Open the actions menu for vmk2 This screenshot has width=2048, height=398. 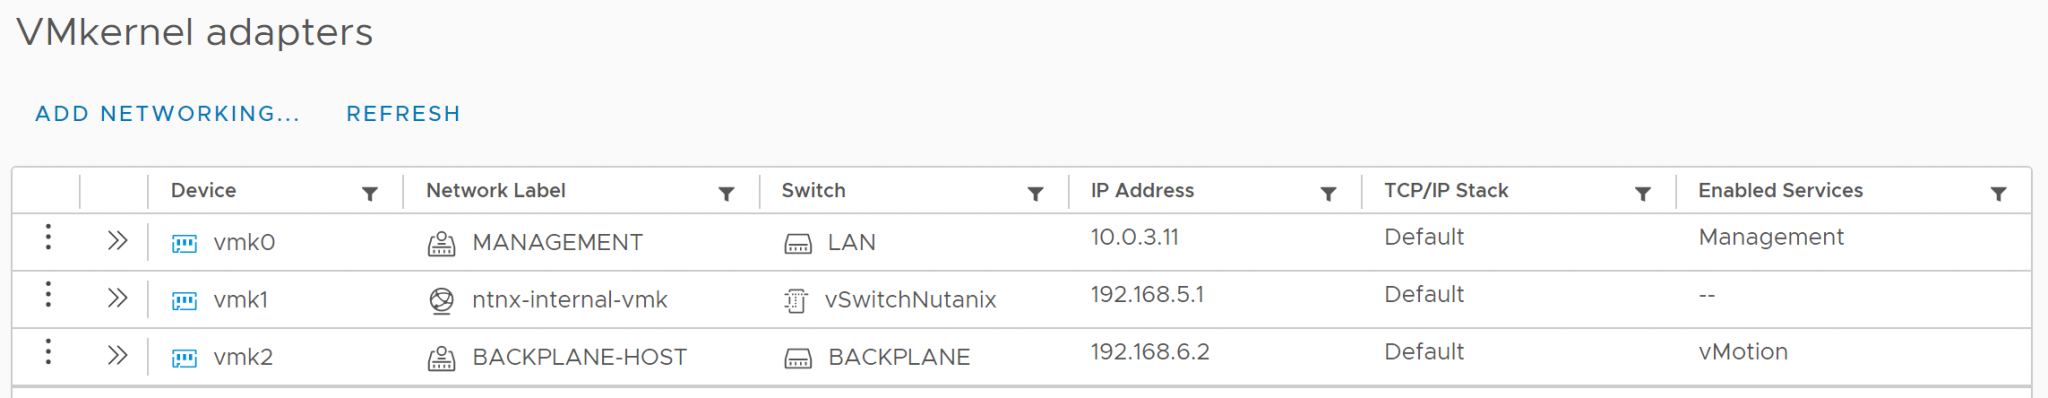48,351
